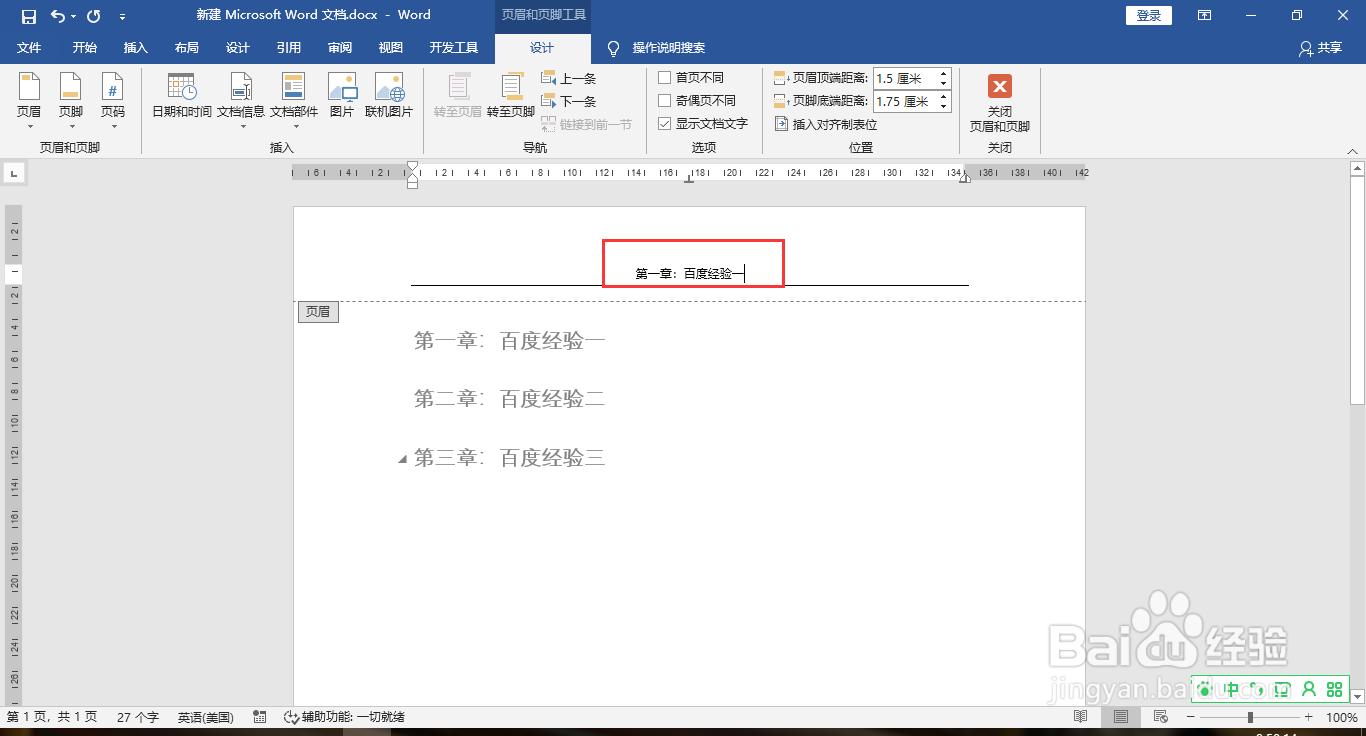Switch to 插入 tab
Image resolution: width=1366 pixels, height=736 pixels.
135,48
